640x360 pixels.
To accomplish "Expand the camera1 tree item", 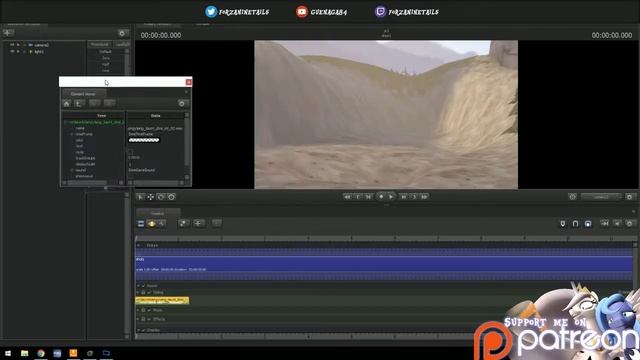I will tap(18, 45).
